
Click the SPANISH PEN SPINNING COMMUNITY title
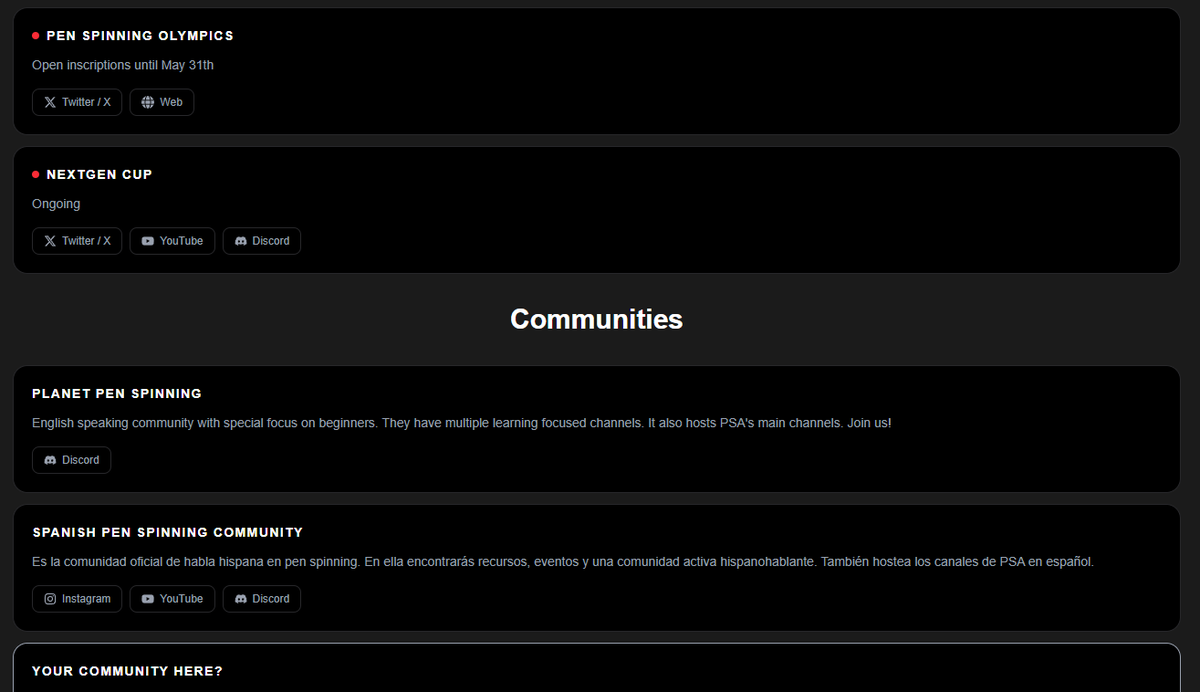click(x=167, y=533)
